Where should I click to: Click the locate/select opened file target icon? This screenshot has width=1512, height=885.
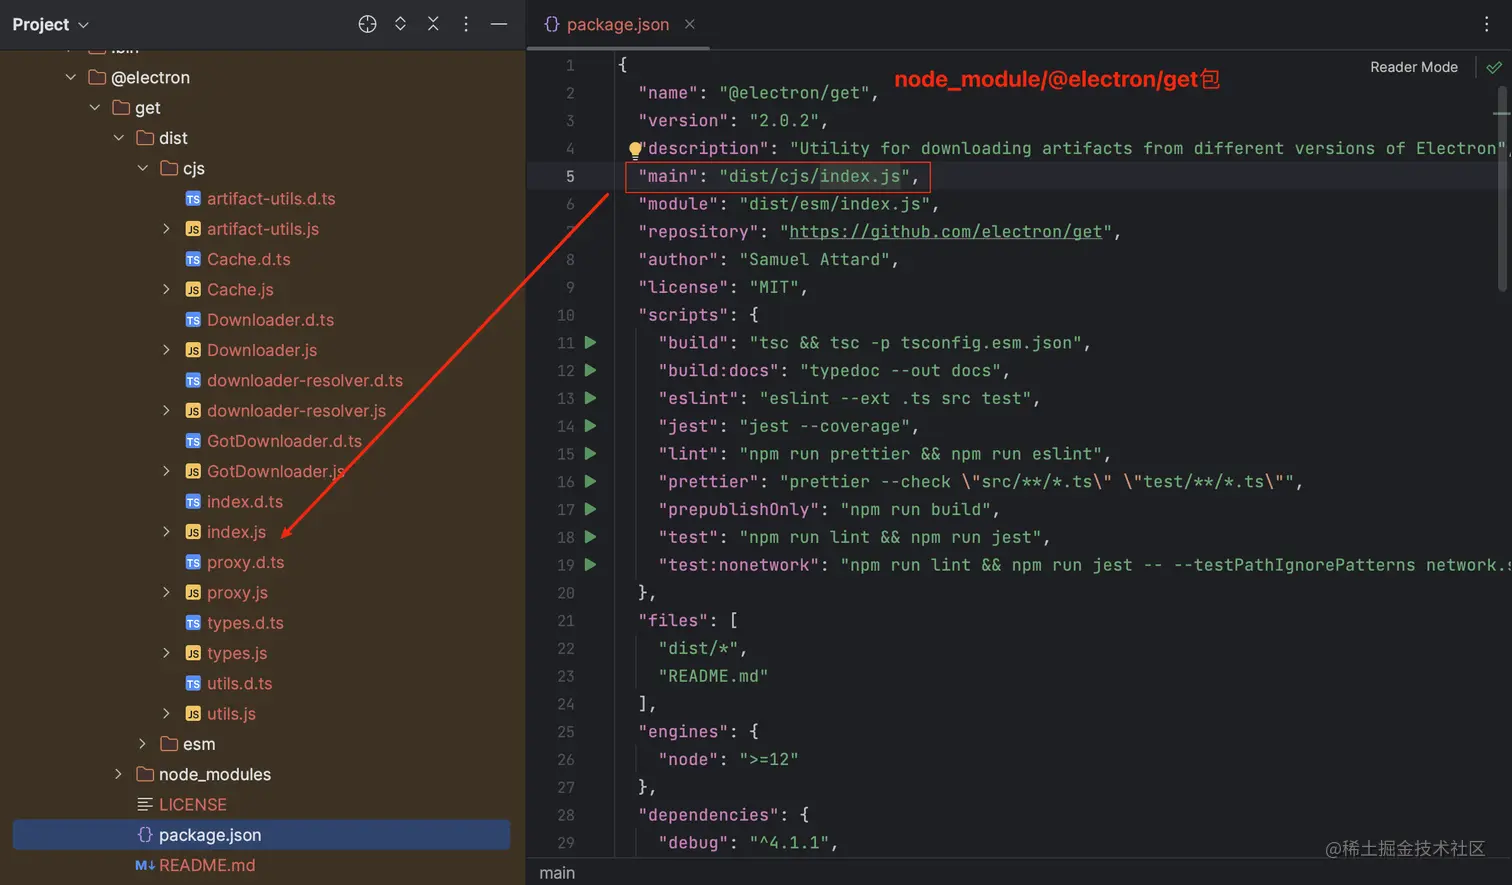point(367,24)
